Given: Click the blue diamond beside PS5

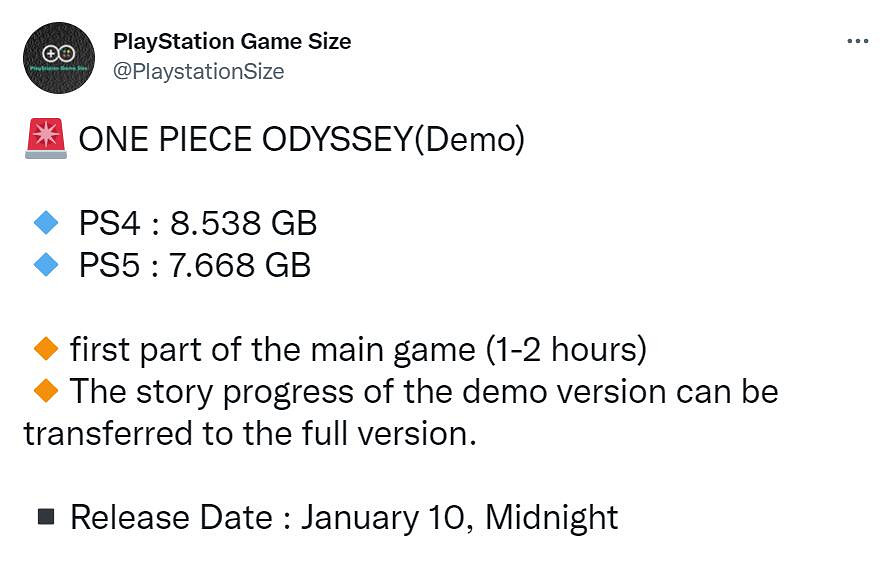Looking at the screenshot, I should pos(46,265).
